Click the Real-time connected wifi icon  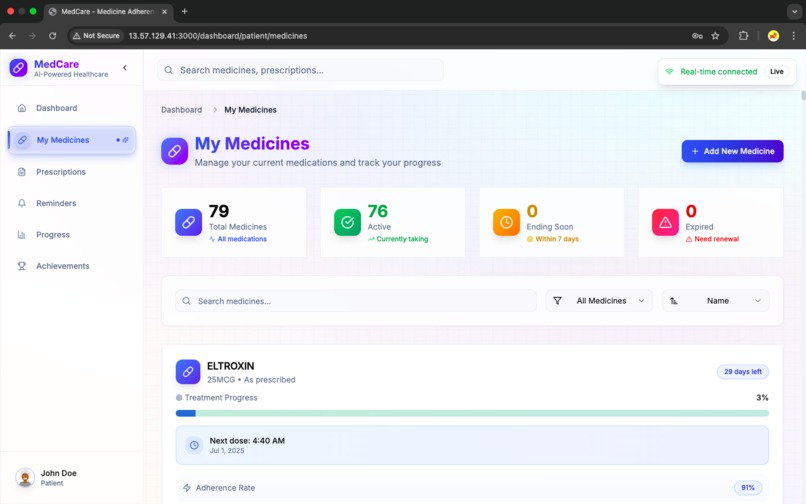click(x=669, y=71)
